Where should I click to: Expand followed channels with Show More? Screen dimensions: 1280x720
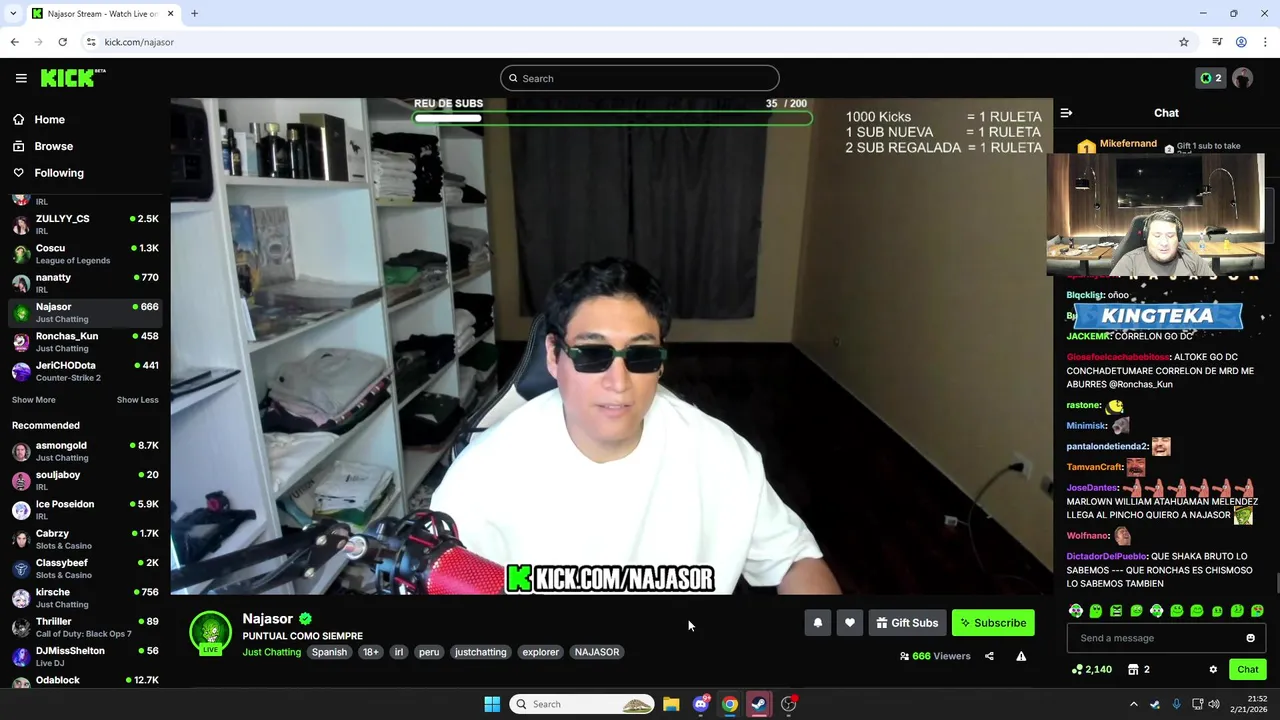click(x=33, y=400)
